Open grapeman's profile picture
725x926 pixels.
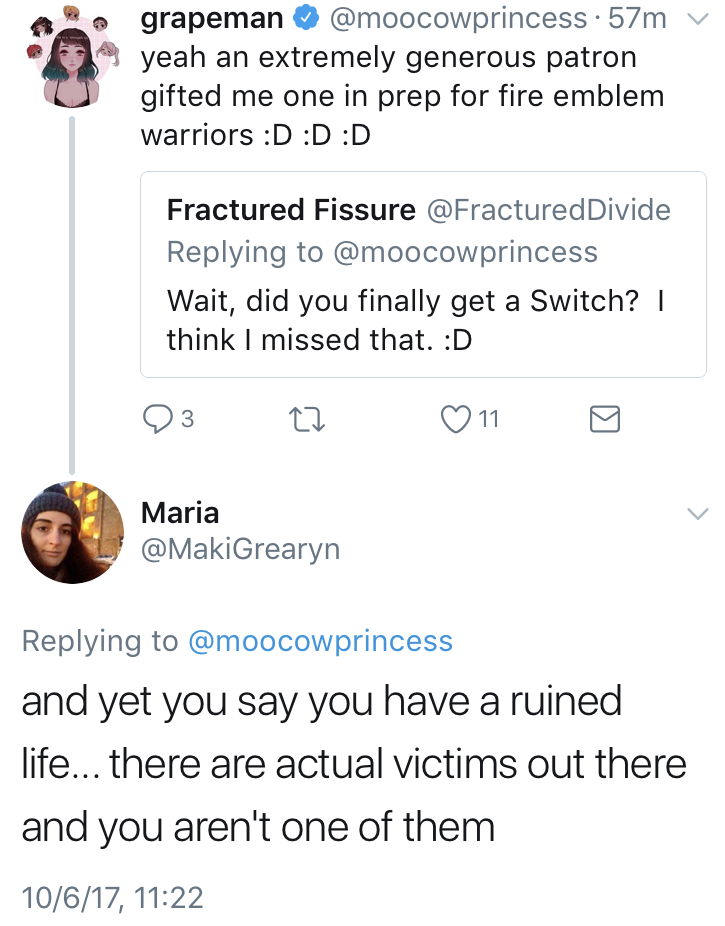tap(71, 59)
